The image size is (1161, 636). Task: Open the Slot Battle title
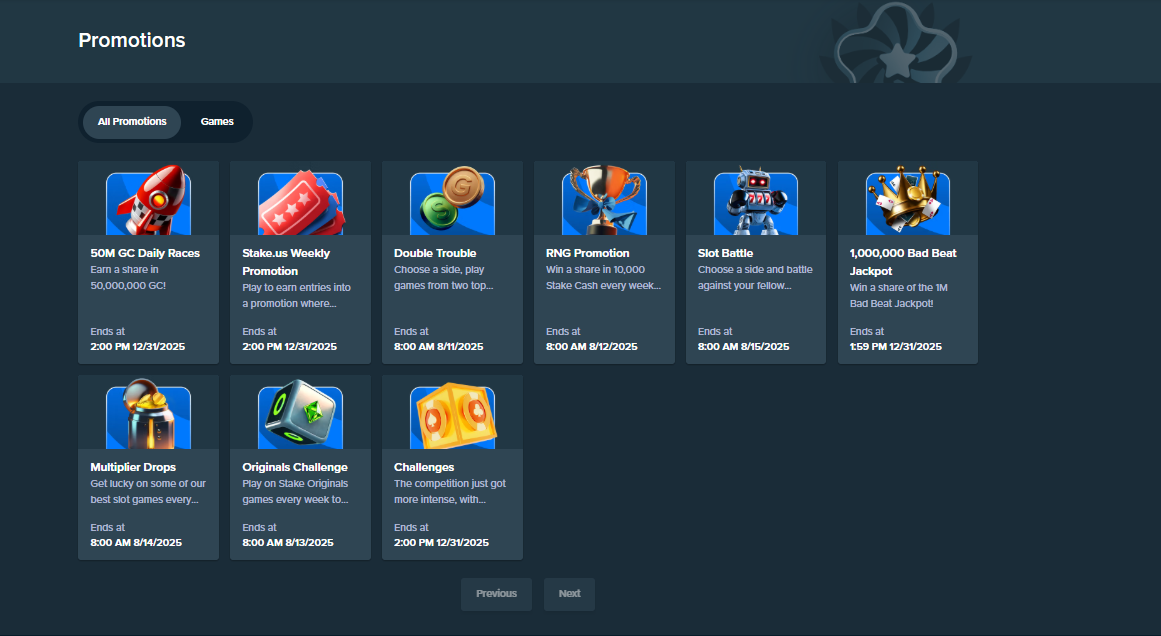tap(726, 253)
